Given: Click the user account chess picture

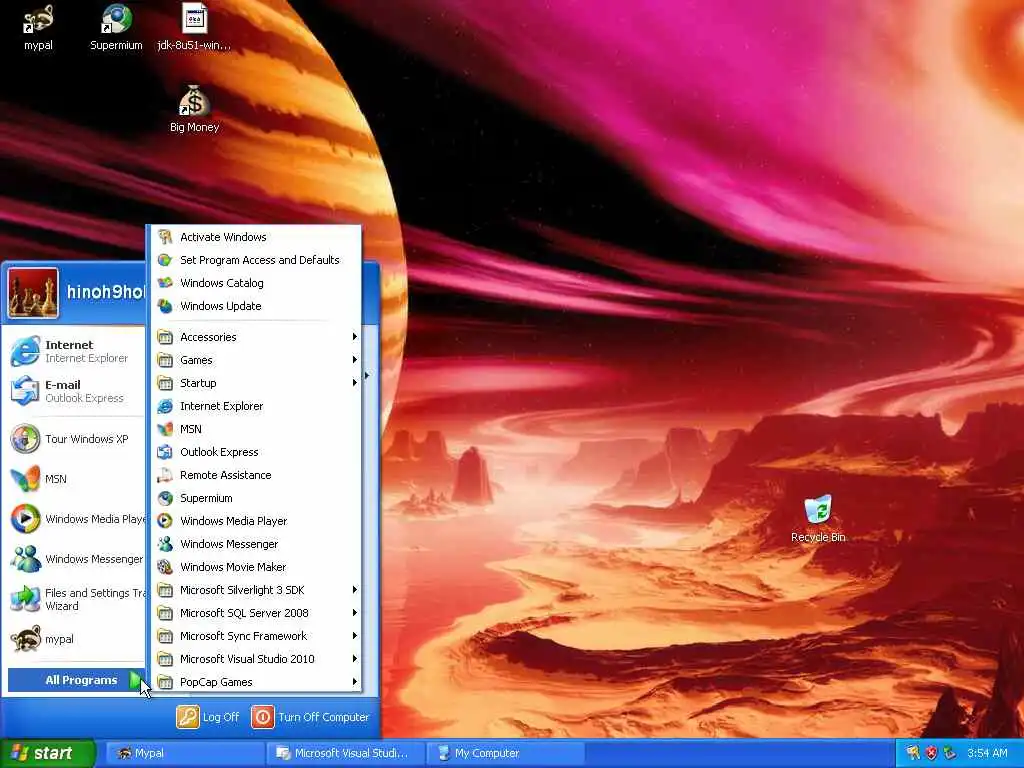Looking at the screenshot, I should tap(33, 293).
